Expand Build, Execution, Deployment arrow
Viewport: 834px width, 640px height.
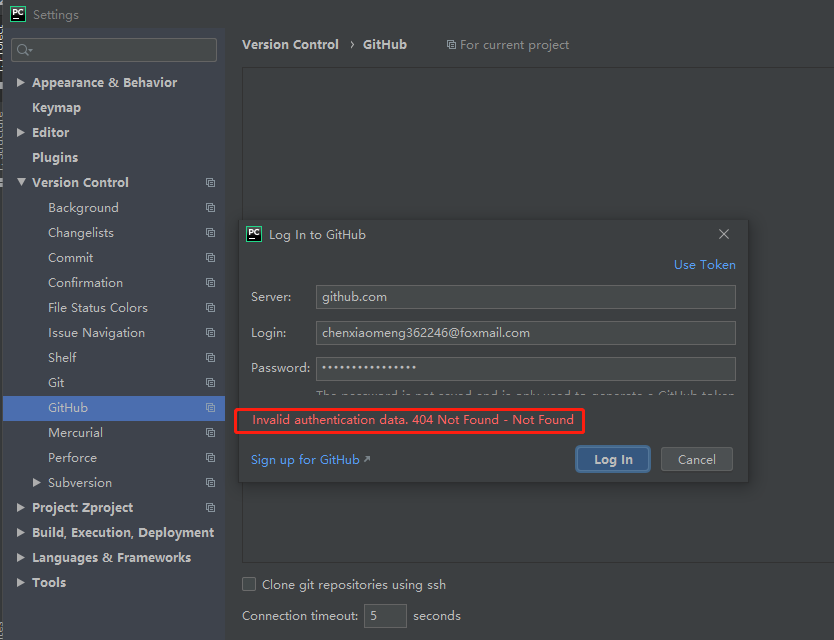pyautogui.click(x=21, y=533)
